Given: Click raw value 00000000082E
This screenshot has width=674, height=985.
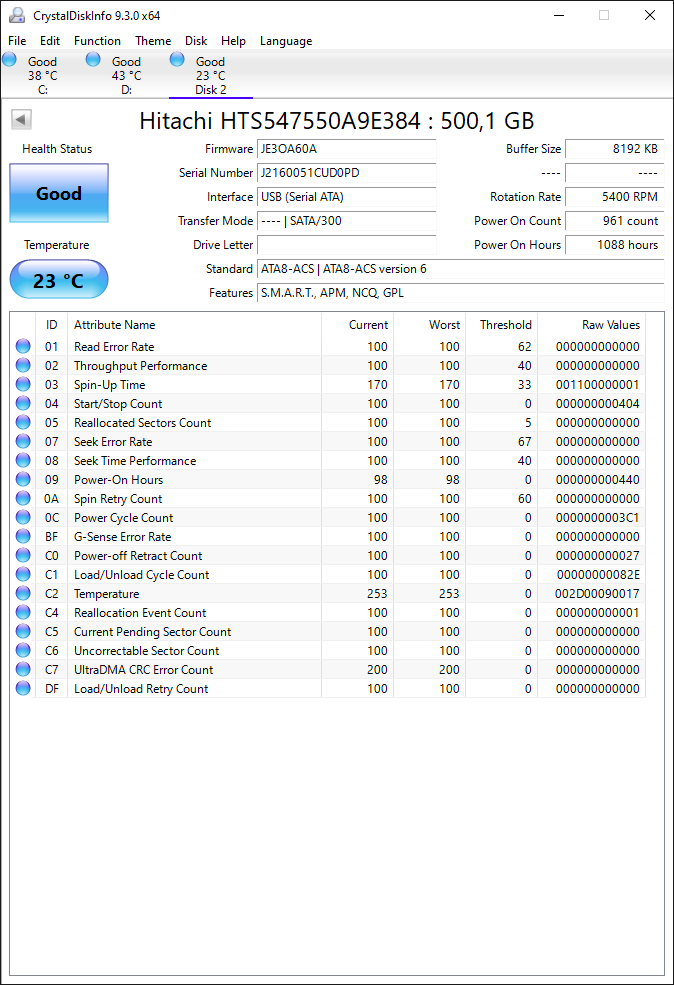Looking at the screenshot, I should [598, 575].
